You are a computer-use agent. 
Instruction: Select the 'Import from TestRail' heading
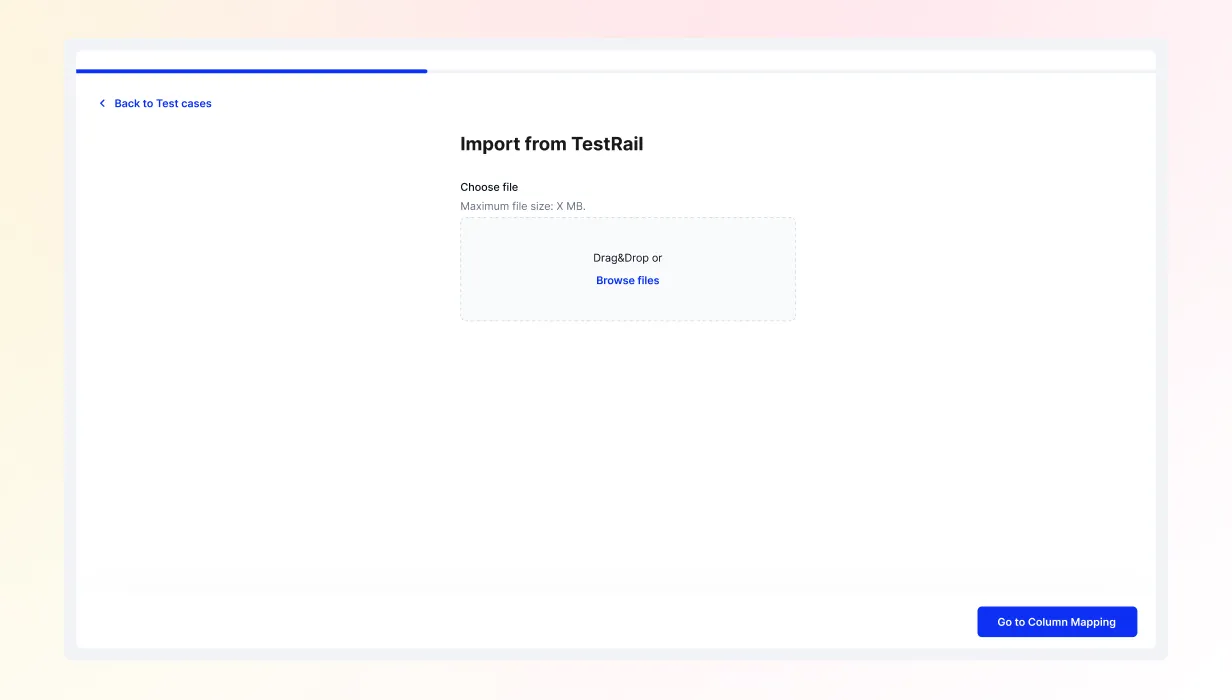(x=552, y=144)
